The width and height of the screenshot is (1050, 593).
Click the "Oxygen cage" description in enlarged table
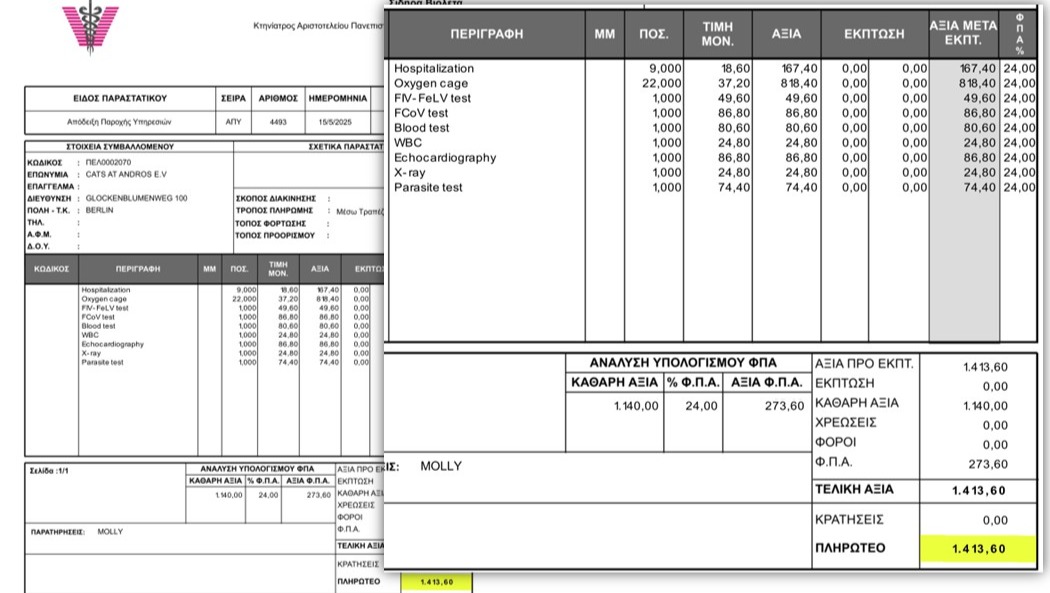pos(431,83)
